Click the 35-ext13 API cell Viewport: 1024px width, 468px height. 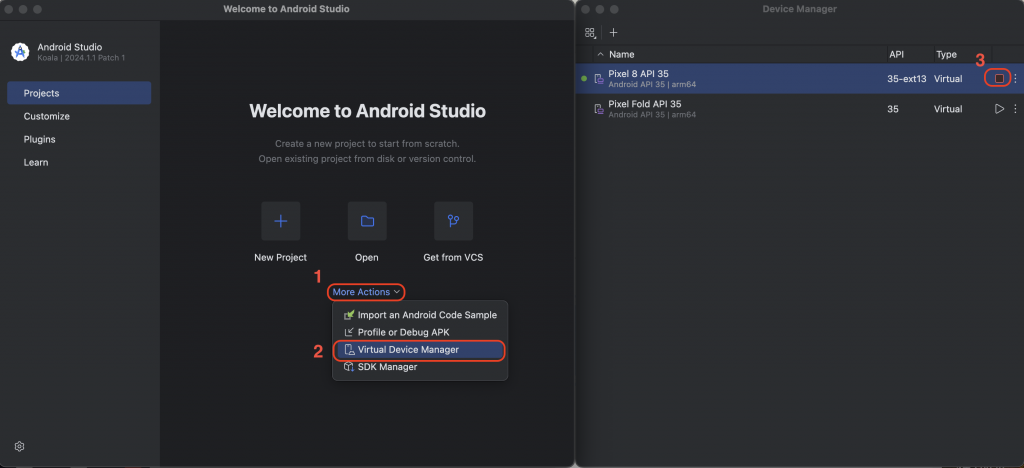906,79
